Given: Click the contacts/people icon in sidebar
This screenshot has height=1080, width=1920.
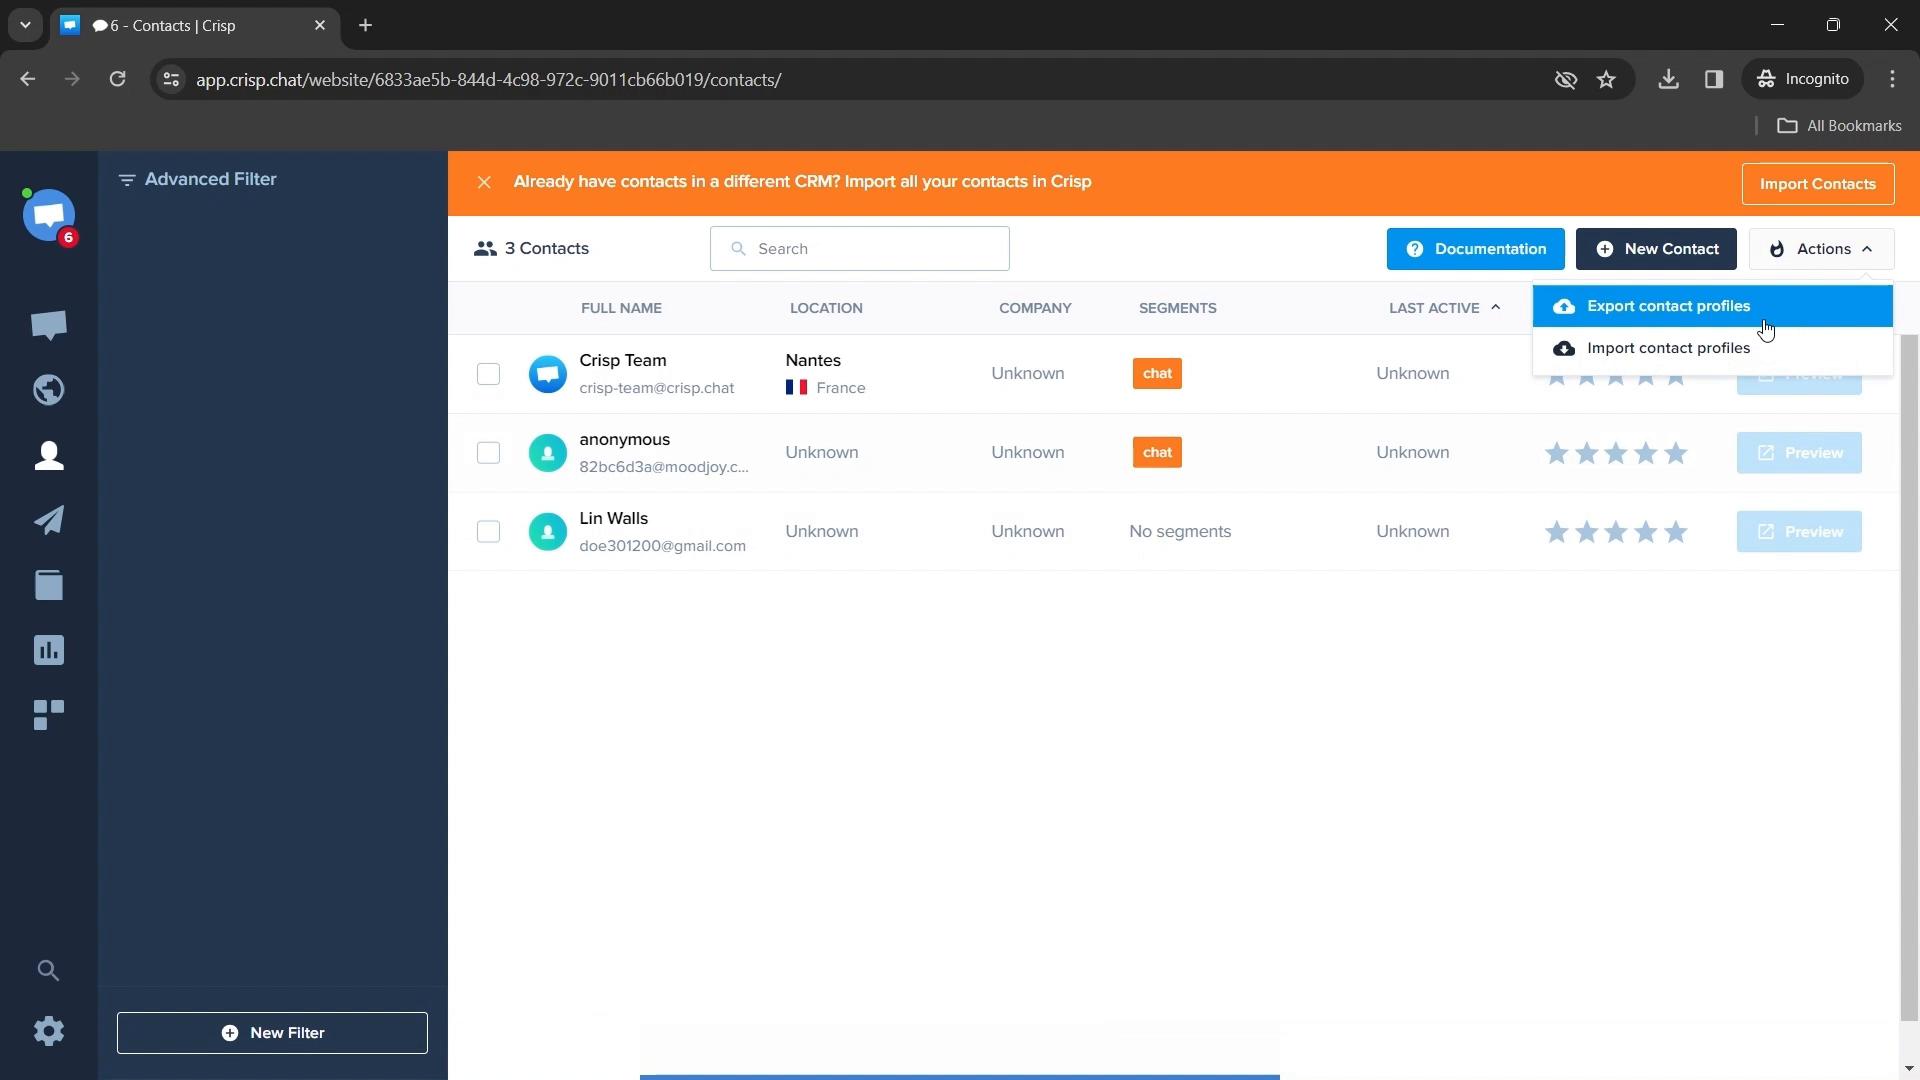Looking at the screenshot, I should pyautogui.click(x=49, y=454).
